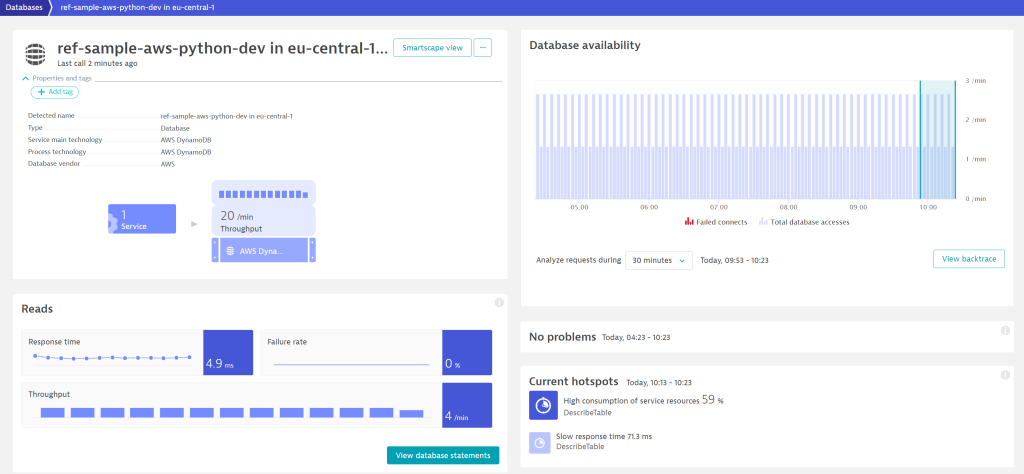Click the info icon in the Reads panel
Image resolution: width=1024 pixels, height=474 pixels.
(498, 302)
